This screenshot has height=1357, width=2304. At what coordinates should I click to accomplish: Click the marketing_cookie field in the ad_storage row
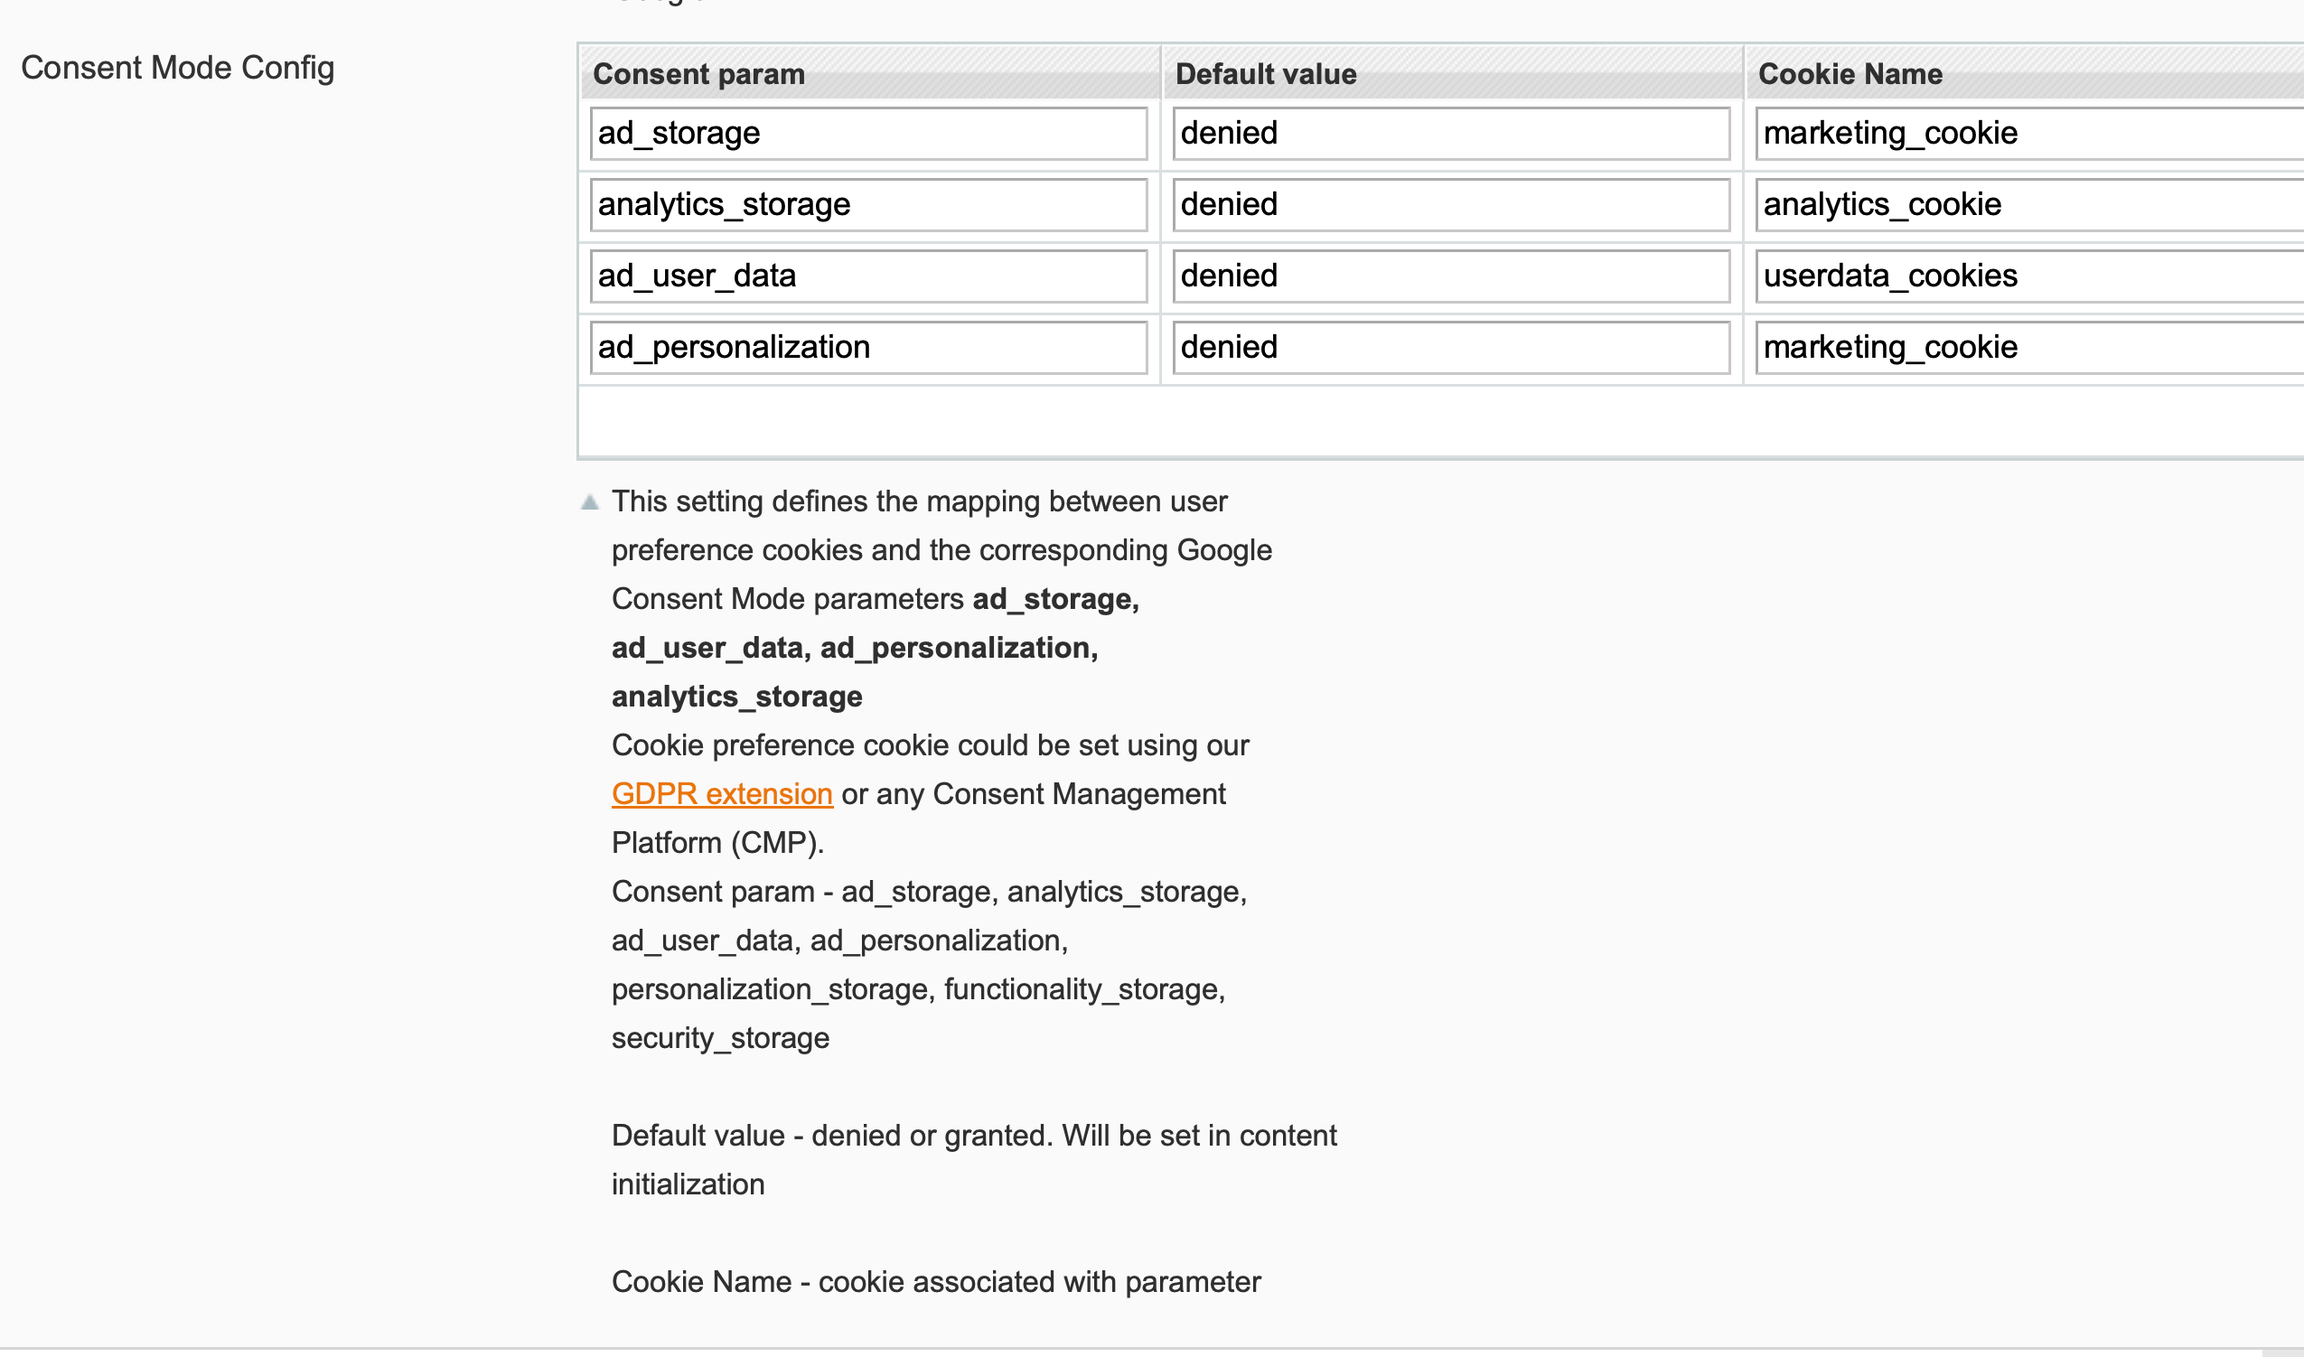click(x=2030, y=133)
